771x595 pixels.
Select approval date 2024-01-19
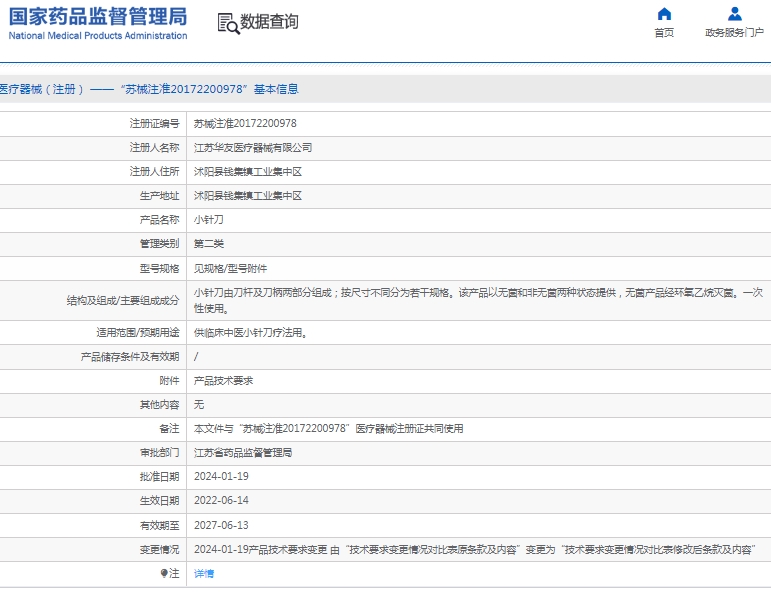(x=221, y=476)
